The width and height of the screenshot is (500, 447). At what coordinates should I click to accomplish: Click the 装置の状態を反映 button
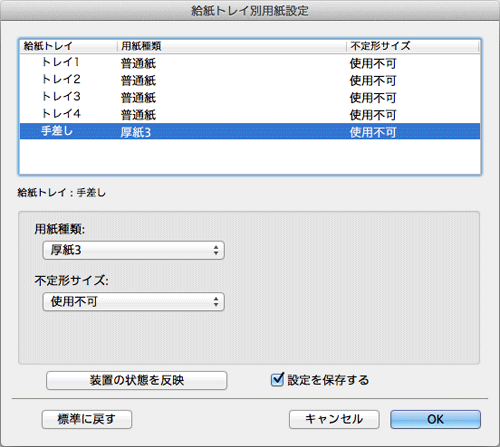pyautogui.click(x=137, y=380)
